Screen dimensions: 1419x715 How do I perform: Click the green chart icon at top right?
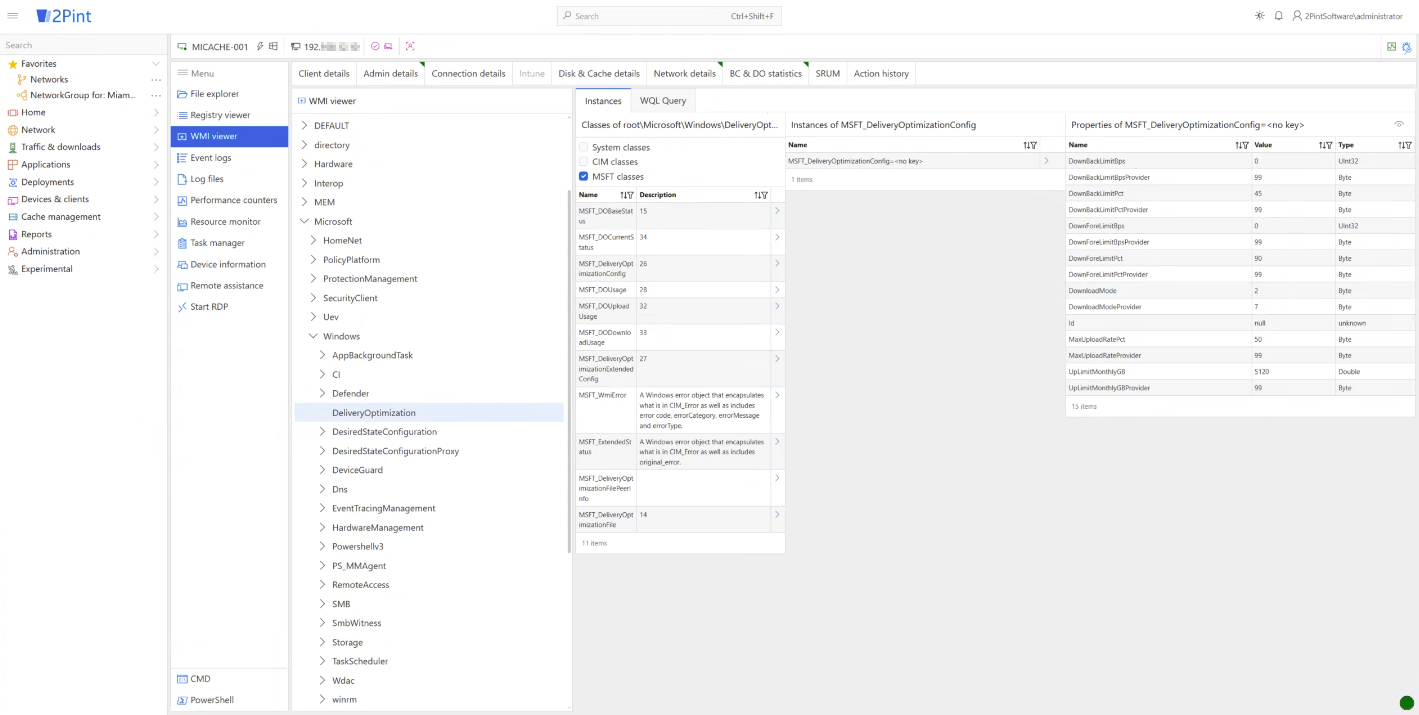[x=1391, y=46]
